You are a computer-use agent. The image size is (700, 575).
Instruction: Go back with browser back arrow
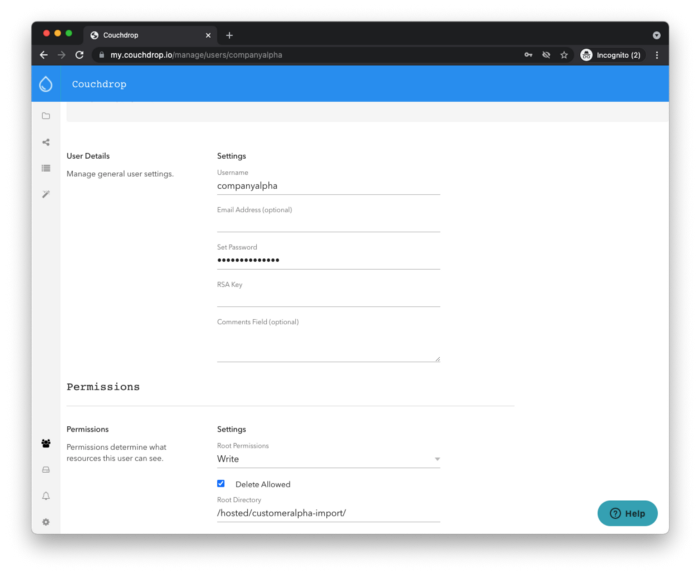[44, 55]
